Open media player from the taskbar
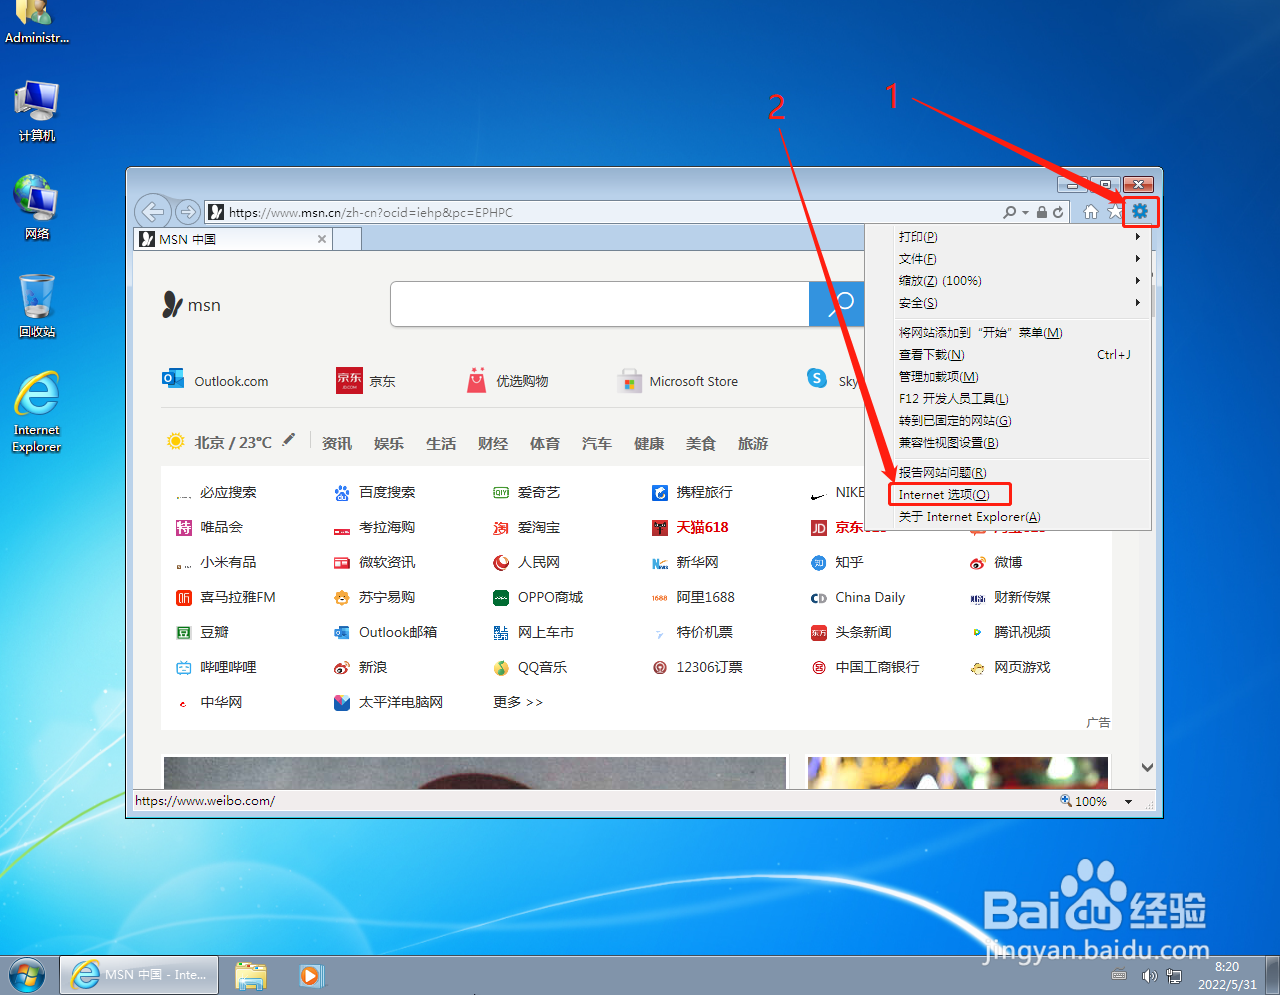 pos(311,975)
